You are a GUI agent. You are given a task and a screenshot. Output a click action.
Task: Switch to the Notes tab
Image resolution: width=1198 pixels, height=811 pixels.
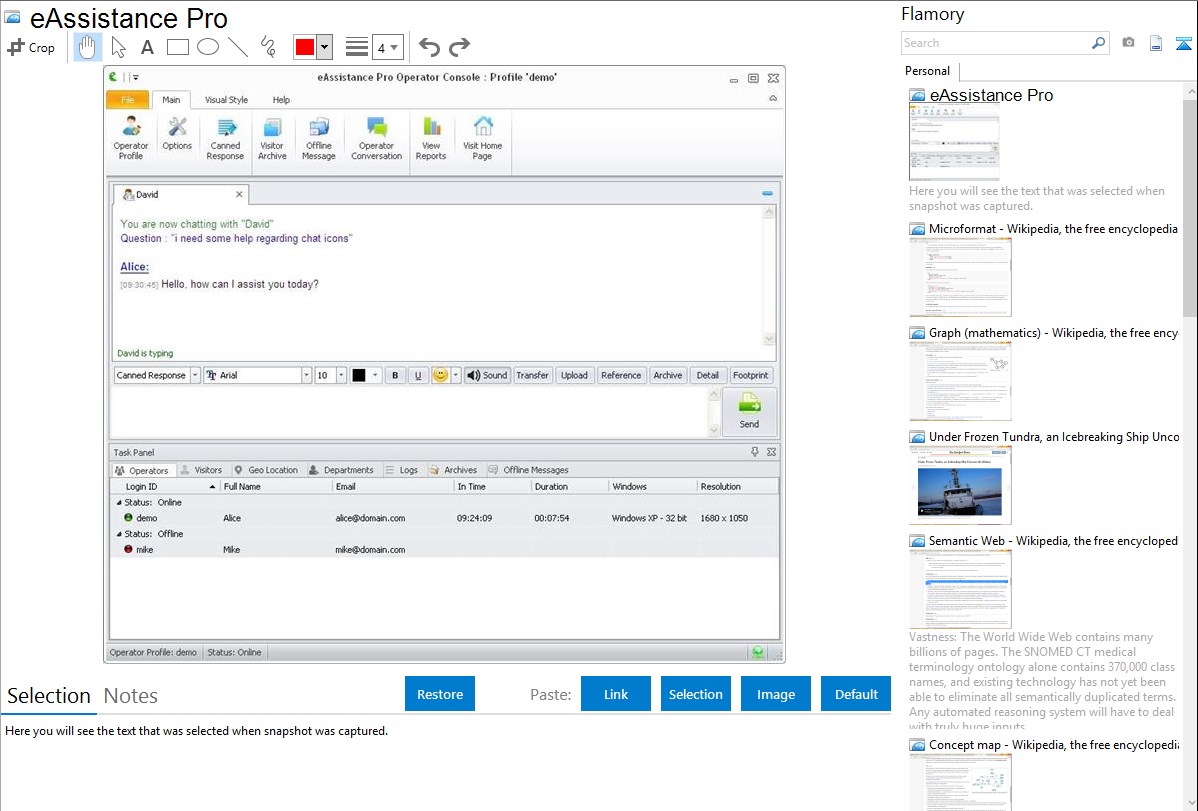[131, 696]
